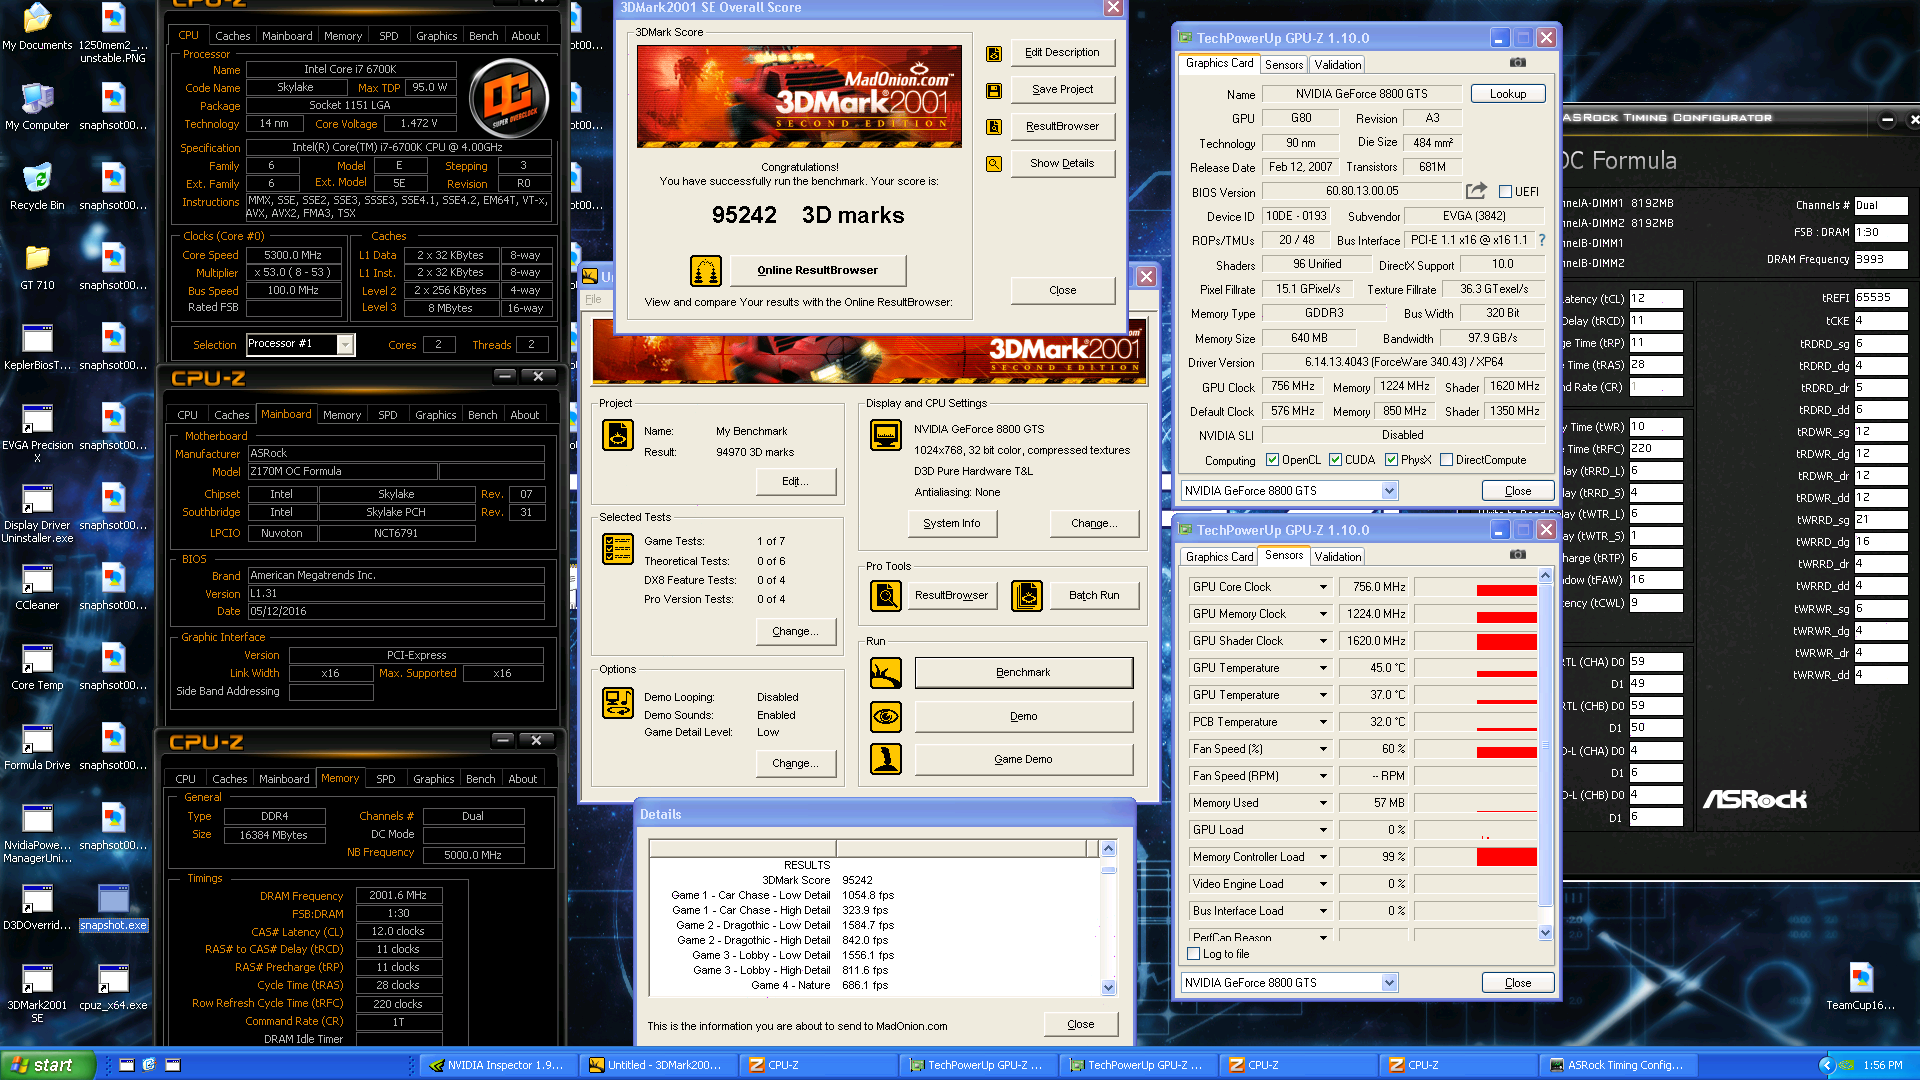Launch the EVGA Precision X shortcut
The image size is (1920, 1080).
click(x=37, y=433)
